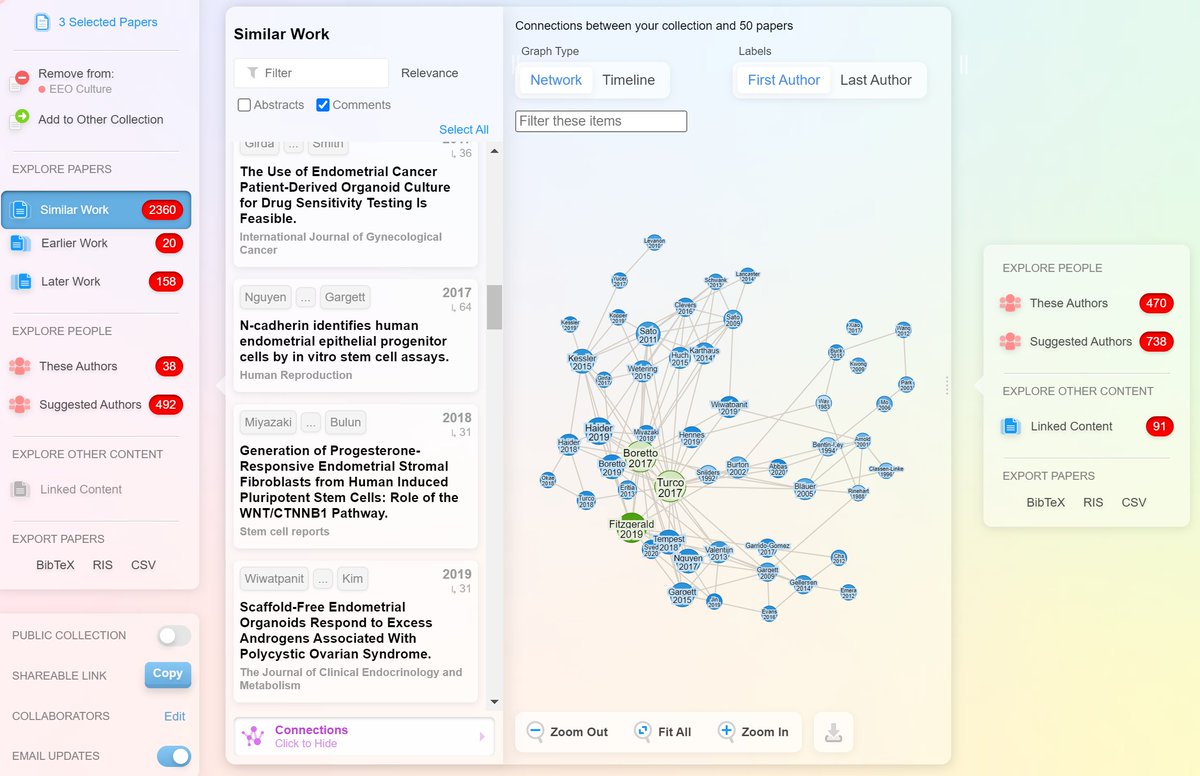Viewport: 1200px width, 776px height.
Task: Click the Fit All icon
Action: click(643, 731)
